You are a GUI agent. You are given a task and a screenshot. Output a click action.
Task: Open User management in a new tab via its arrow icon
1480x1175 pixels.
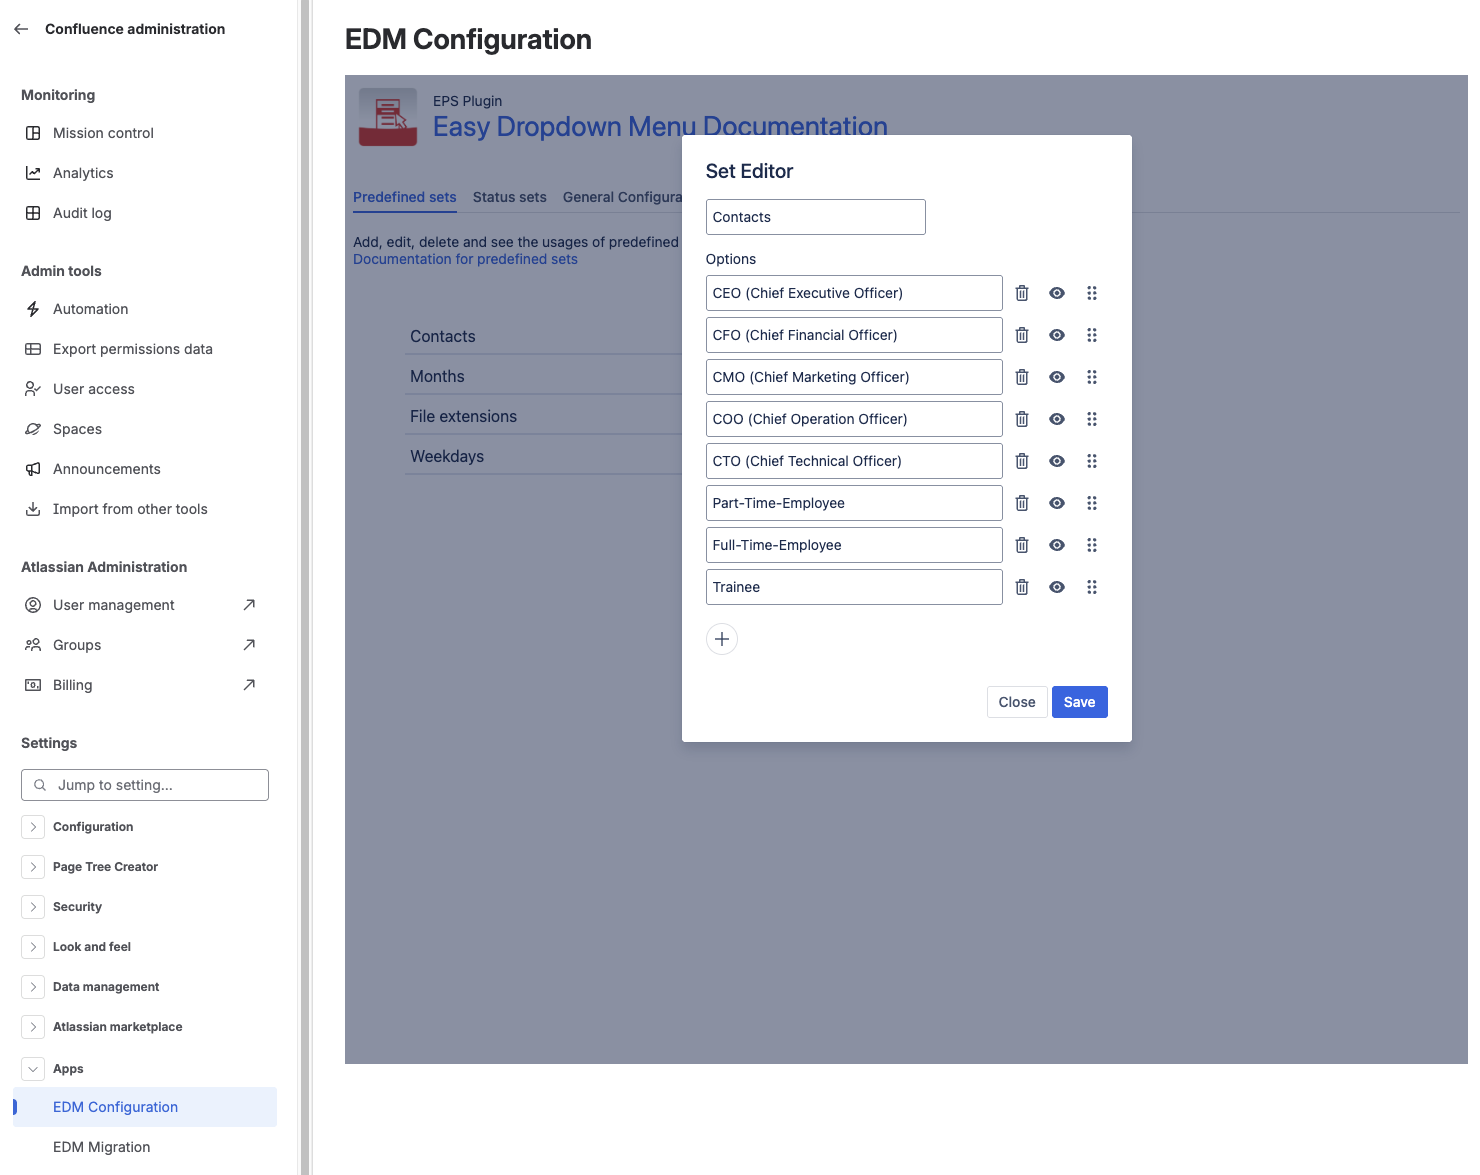249,605
